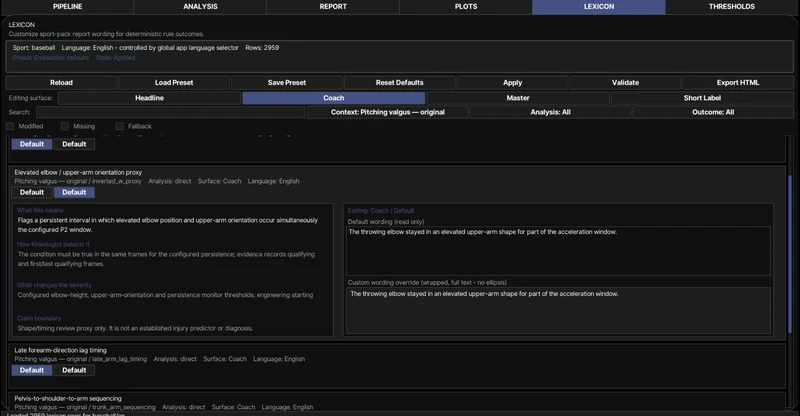Image resolution: width=800 pixels, height=416 pixels.
Task: Click the 'What this means' heading
Action: [x=40, y=210]
